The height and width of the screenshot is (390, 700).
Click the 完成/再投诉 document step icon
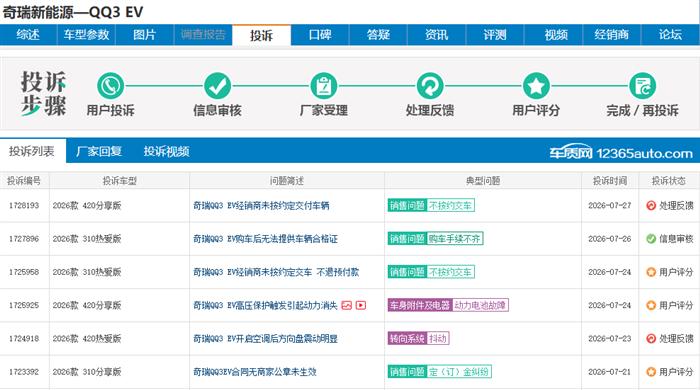(x=642, y=86)
